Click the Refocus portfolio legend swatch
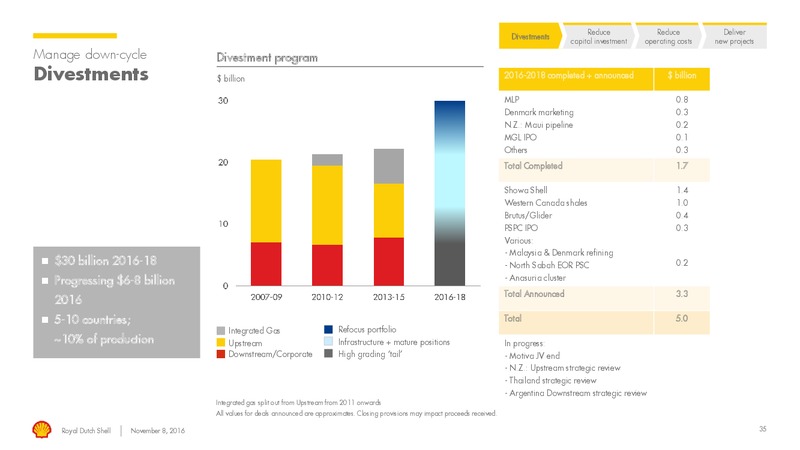The height and width of the screenshot is (450, 800). [329, 330]
